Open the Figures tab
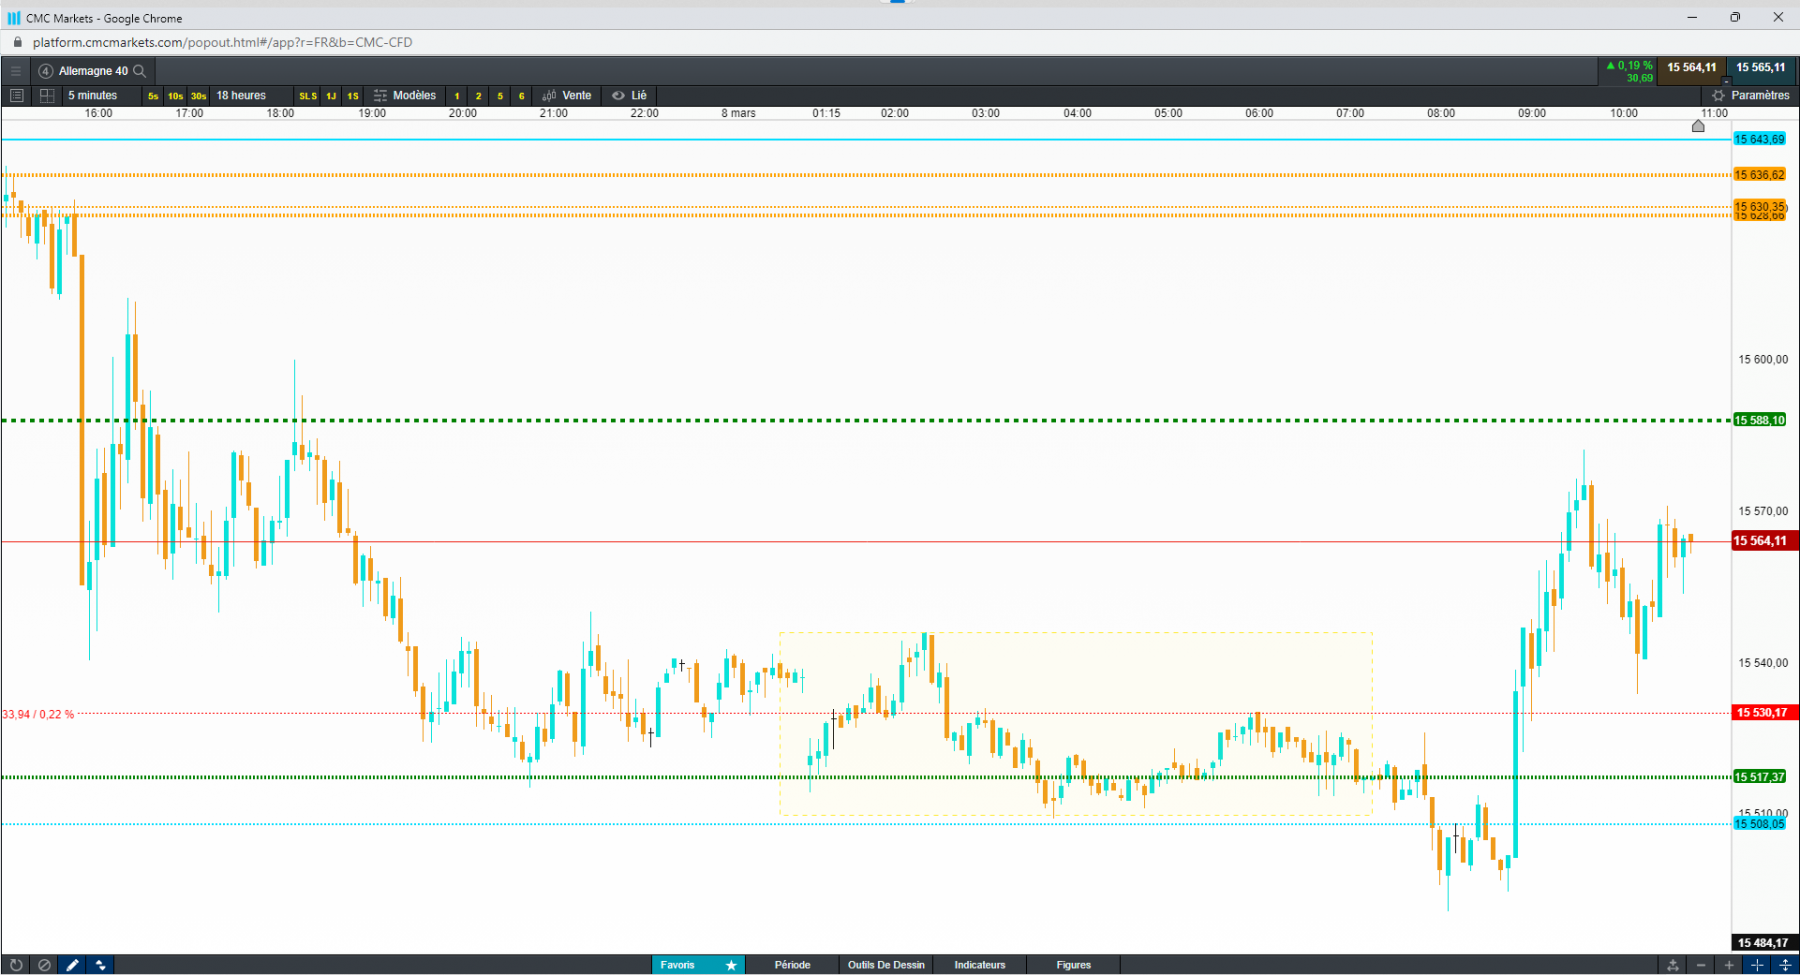The width and height of the screenshot is (1800, 975). 1074,965
